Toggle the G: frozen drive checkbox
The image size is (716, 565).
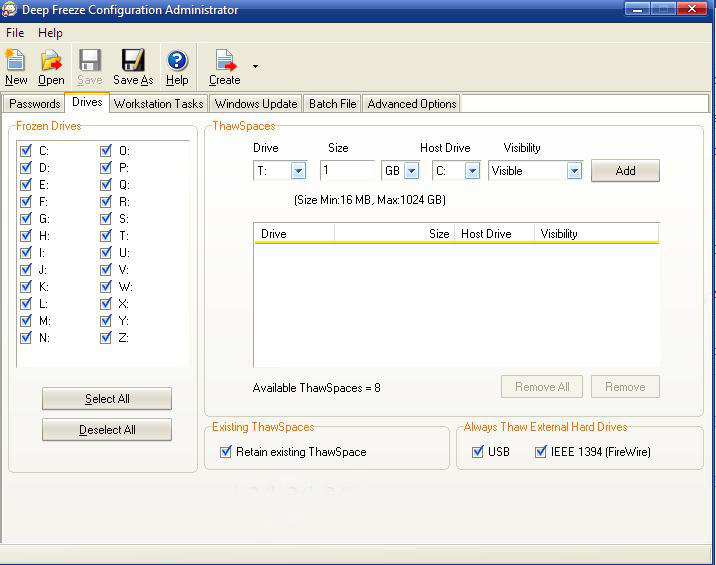coord(26,218)
